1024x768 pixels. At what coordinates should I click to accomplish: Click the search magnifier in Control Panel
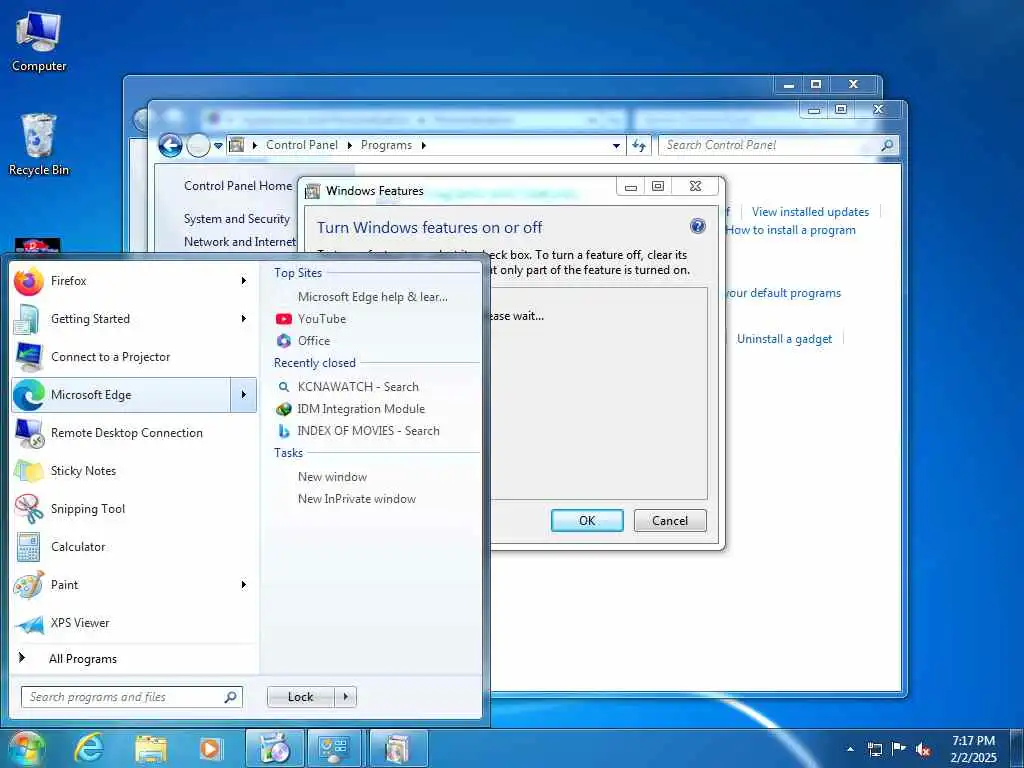pos(887,146)
